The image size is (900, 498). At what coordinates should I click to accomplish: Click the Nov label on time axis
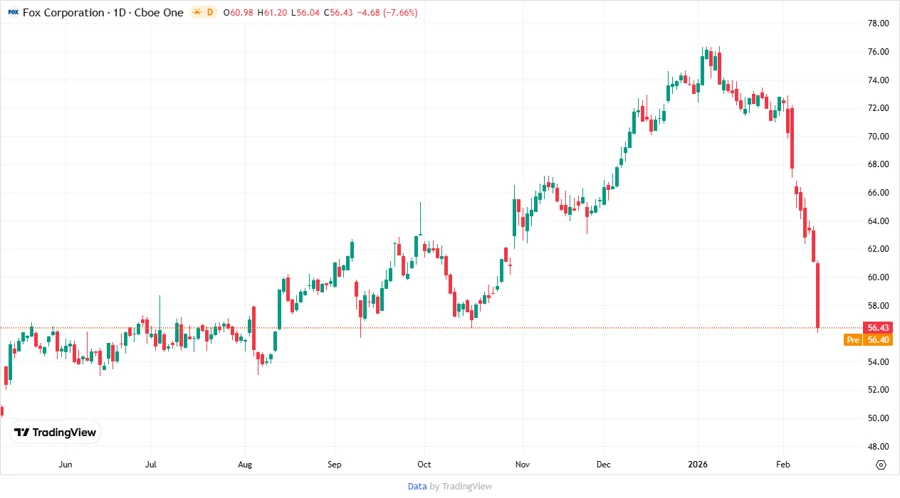pos(522,464)
